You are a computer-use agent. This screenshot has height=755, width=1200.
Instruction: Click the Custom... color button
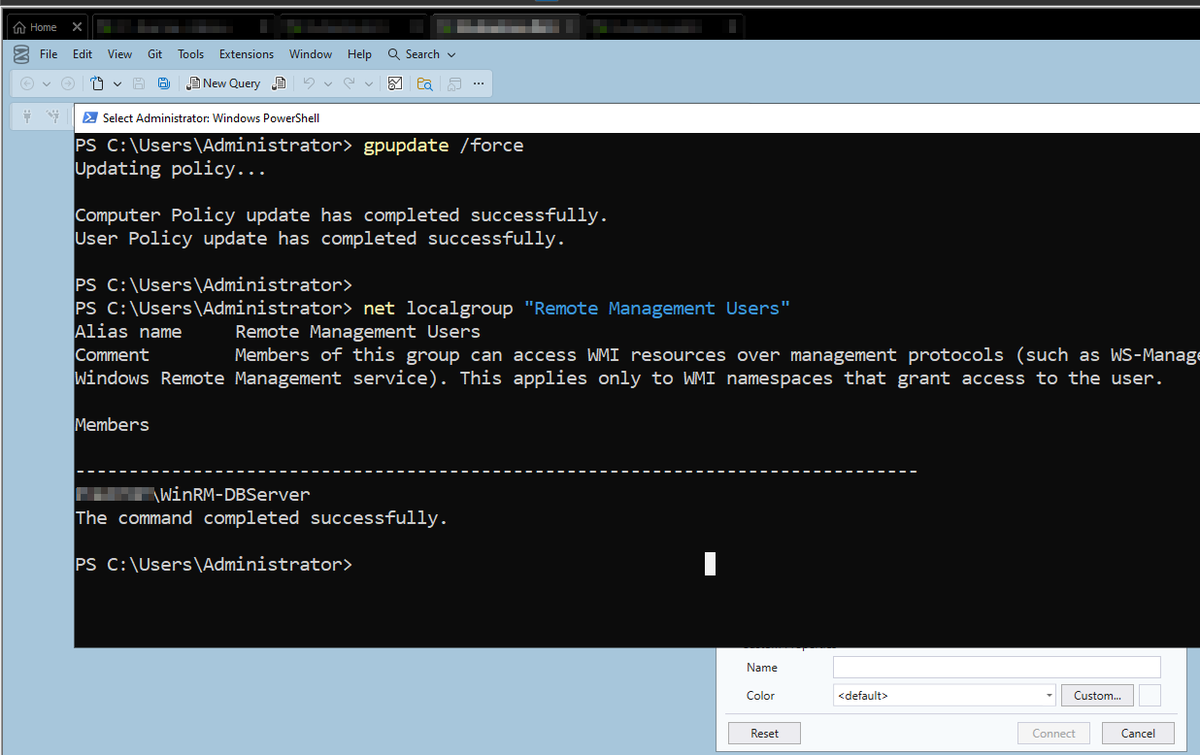coord(1097,695)
